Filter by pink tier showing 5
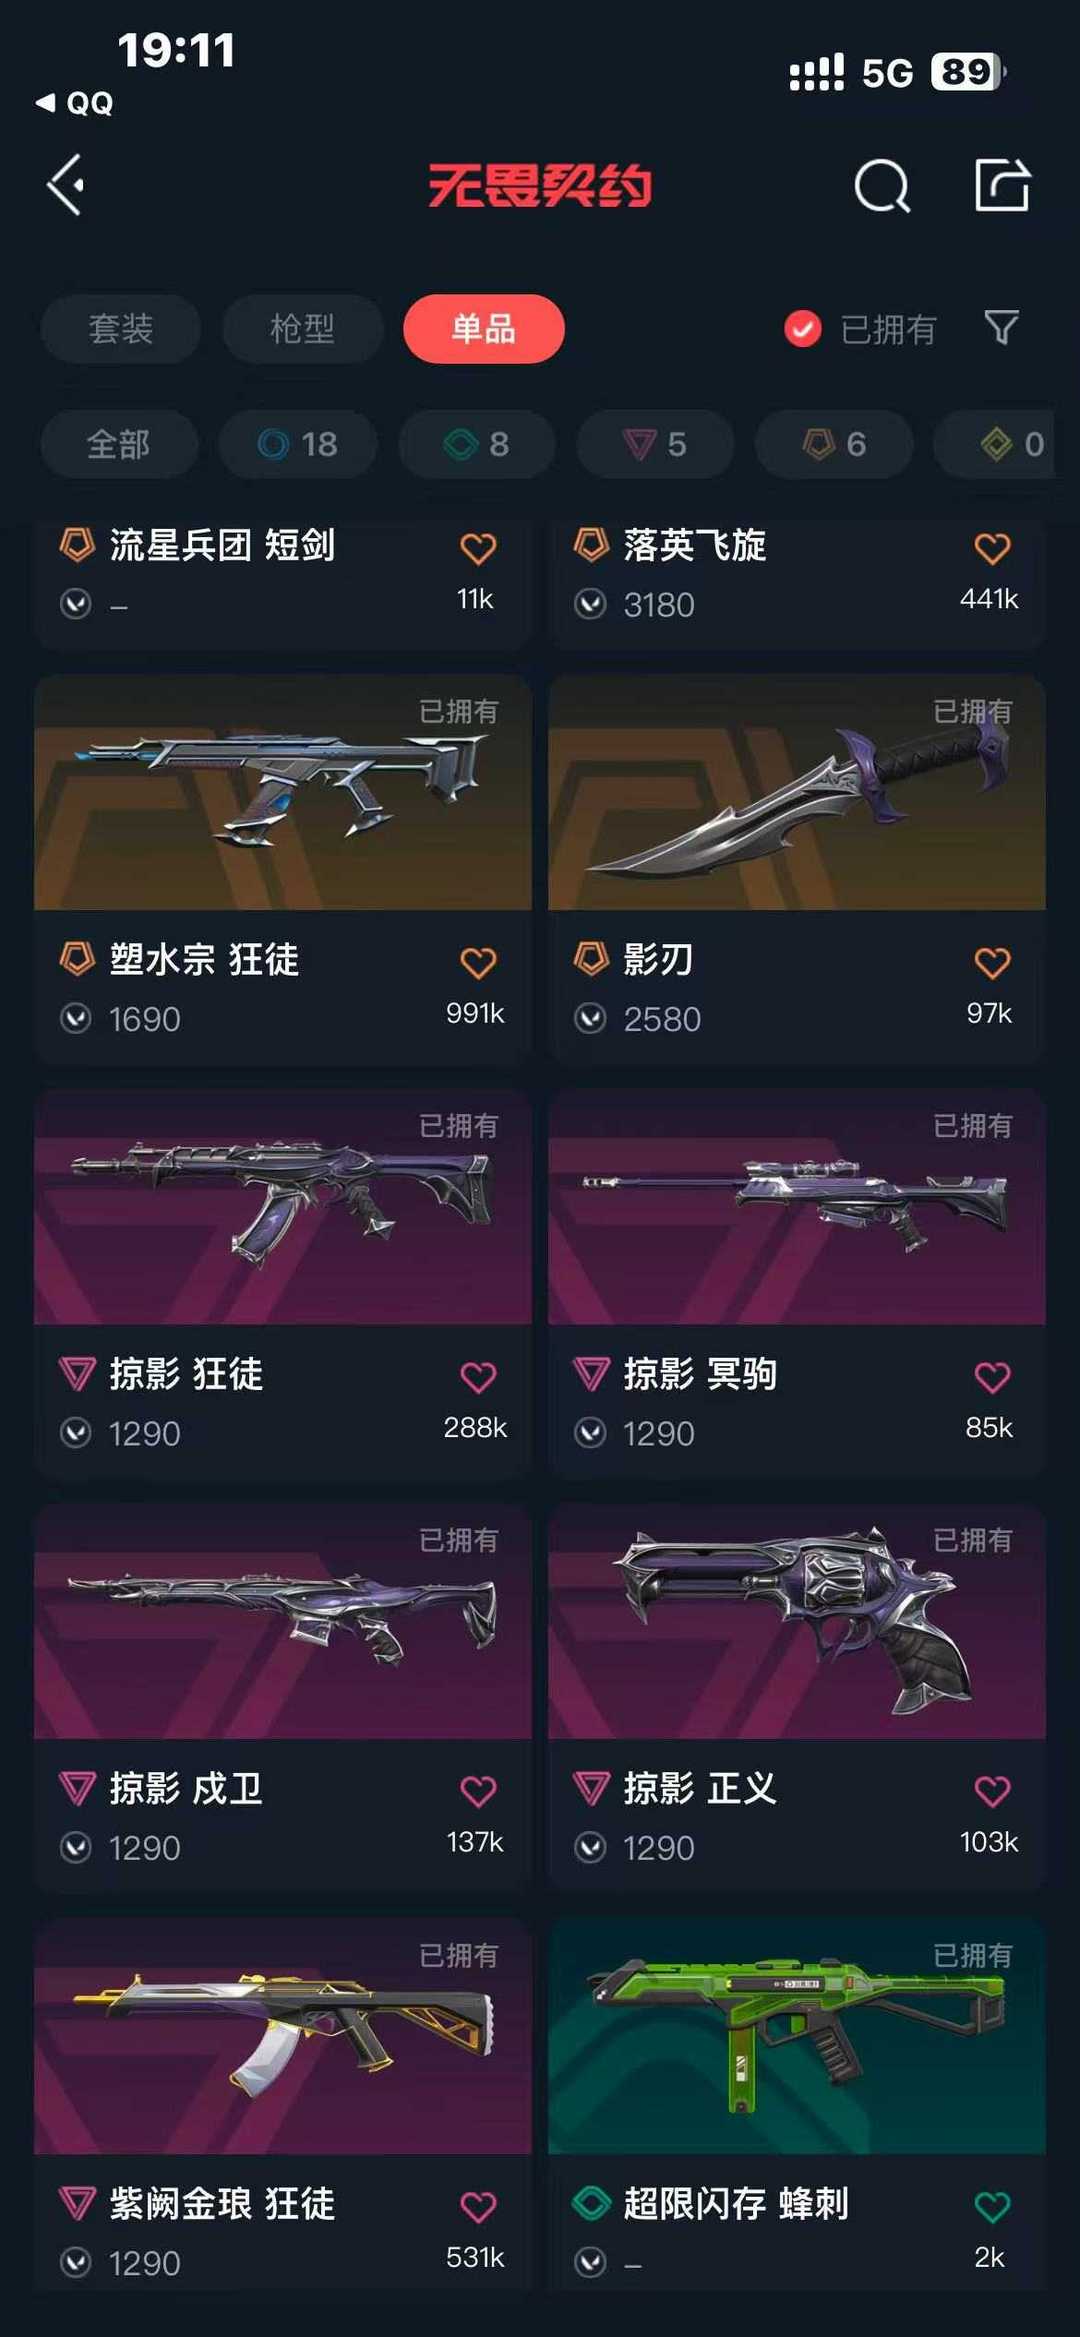The image size is (1080, 2337). (x=655, y=444)
